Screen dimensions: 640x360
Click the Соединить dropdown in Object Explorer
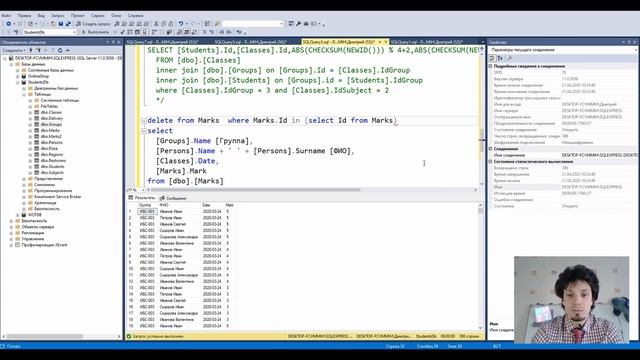pos(14,50)
